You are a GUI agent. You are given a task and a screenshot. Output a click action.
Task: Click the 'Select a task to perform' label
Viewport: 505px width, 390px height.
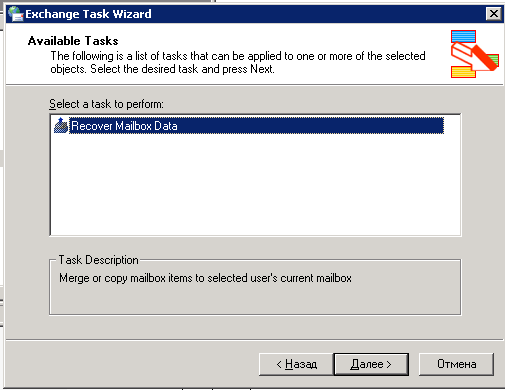tap(106, 104)
